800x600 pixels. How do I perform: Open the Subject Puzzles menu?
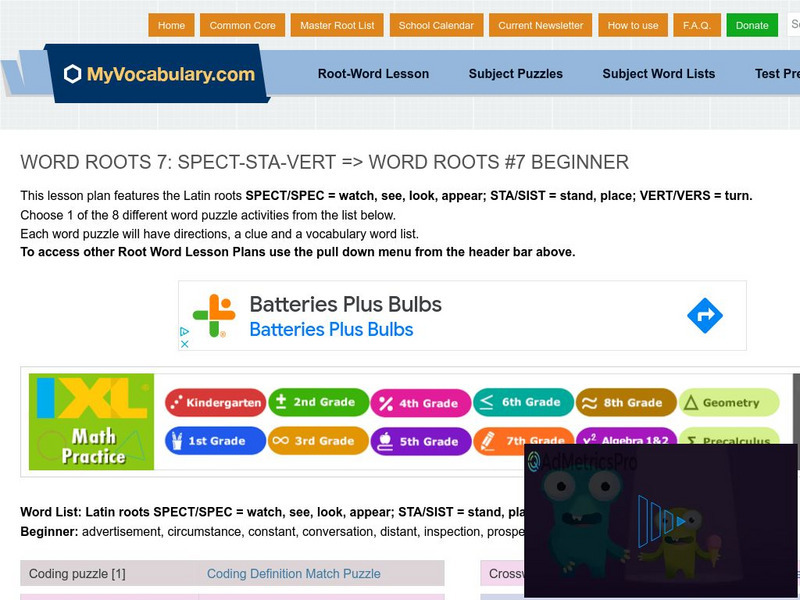tap(515, 73)
